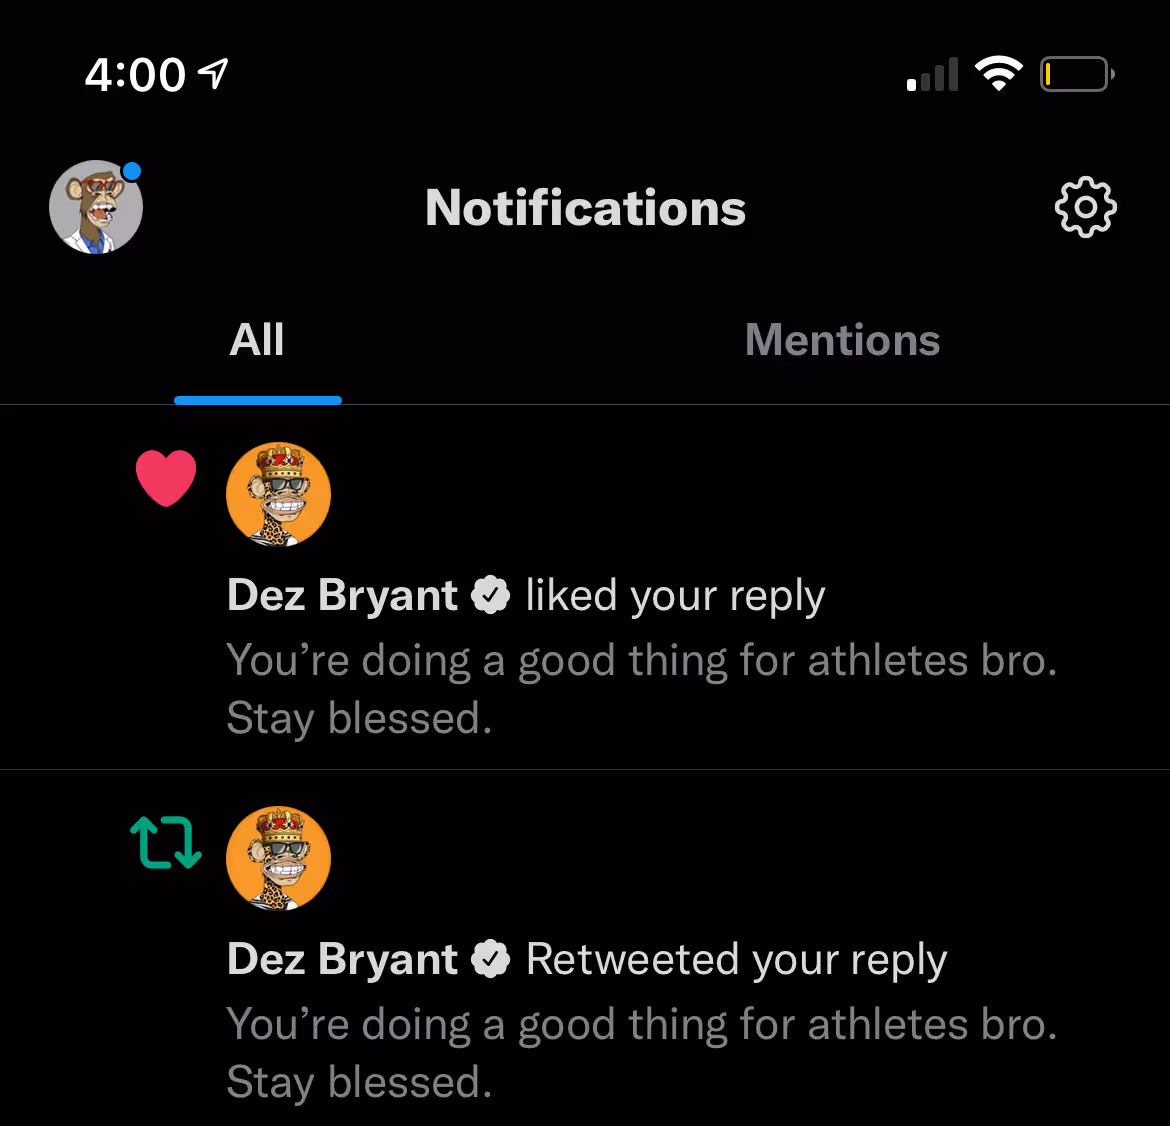Tap the Notifications header title

[x=585, y=208]
